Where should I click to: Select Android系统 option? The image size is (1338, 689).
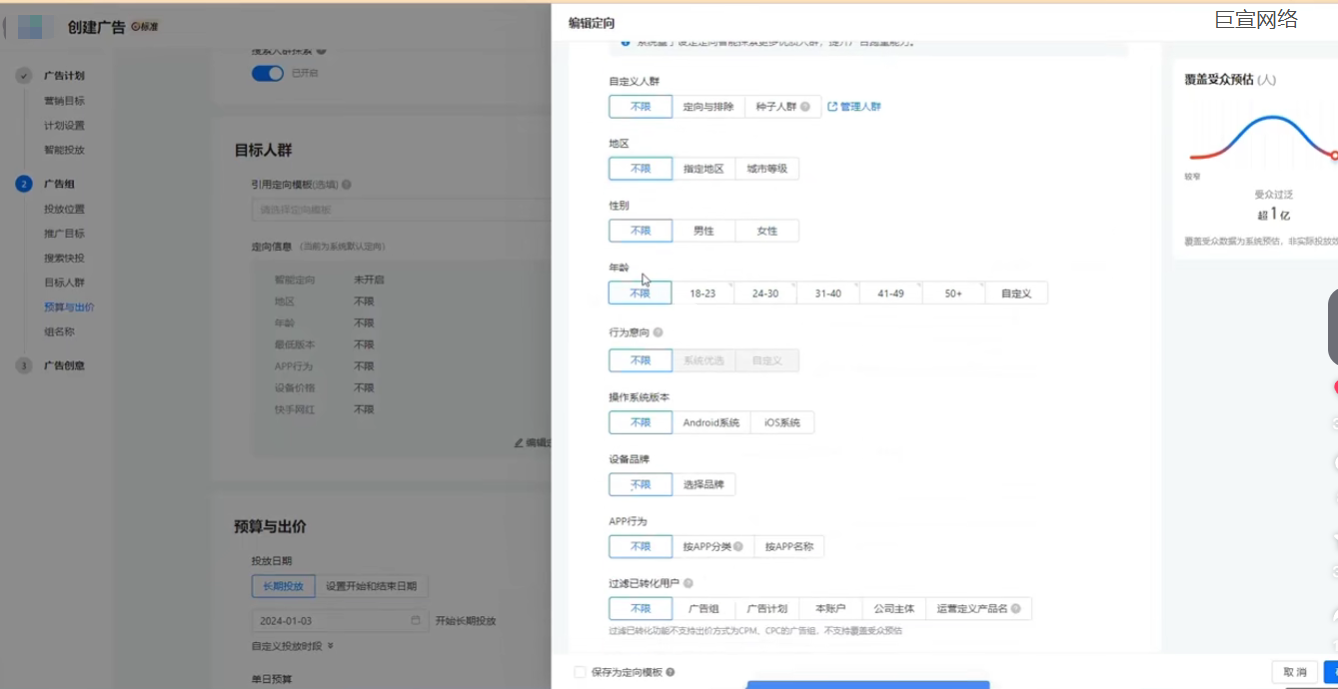point(711,423)
